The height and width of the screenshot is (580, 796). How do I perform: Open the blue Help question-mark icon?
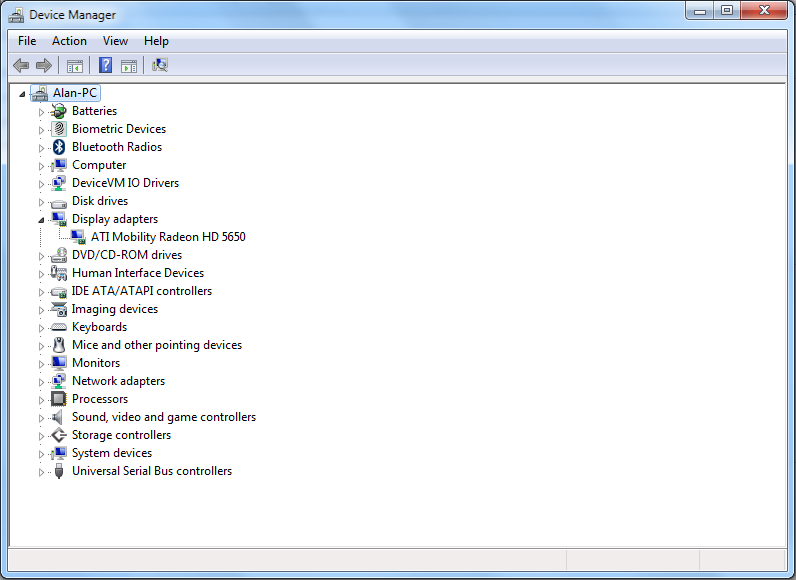click(105, 65)
